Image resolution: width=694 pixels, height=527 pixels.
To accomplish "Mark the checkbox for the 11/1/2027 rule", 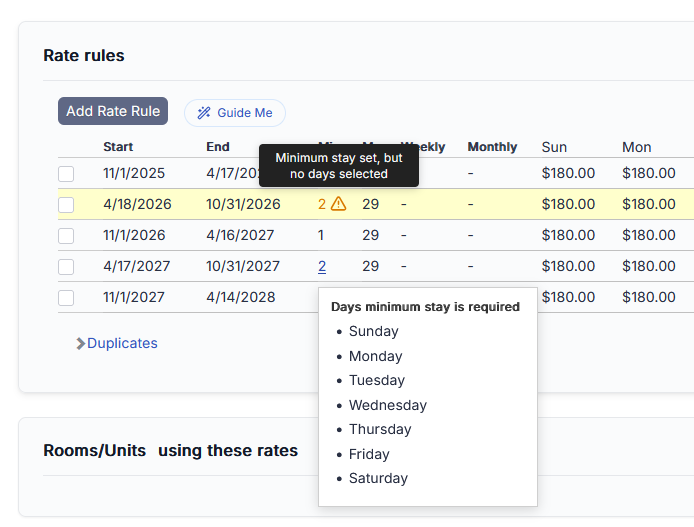I will click(66, 298).
